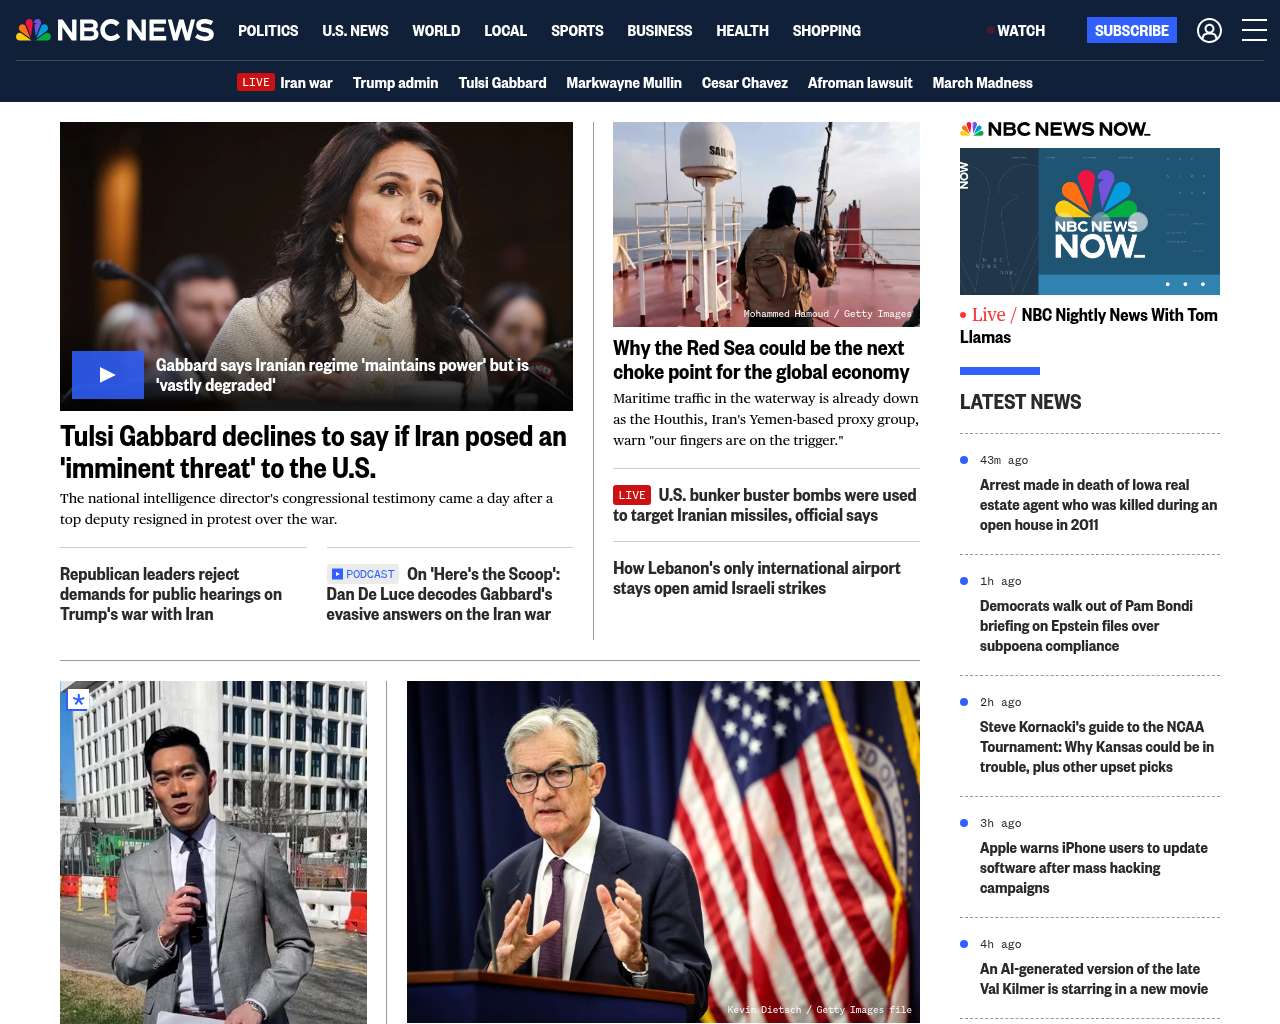1280x1024 pixels.
Task: Read the Red Sea choke point headline
Action: [x=761, y=360]
